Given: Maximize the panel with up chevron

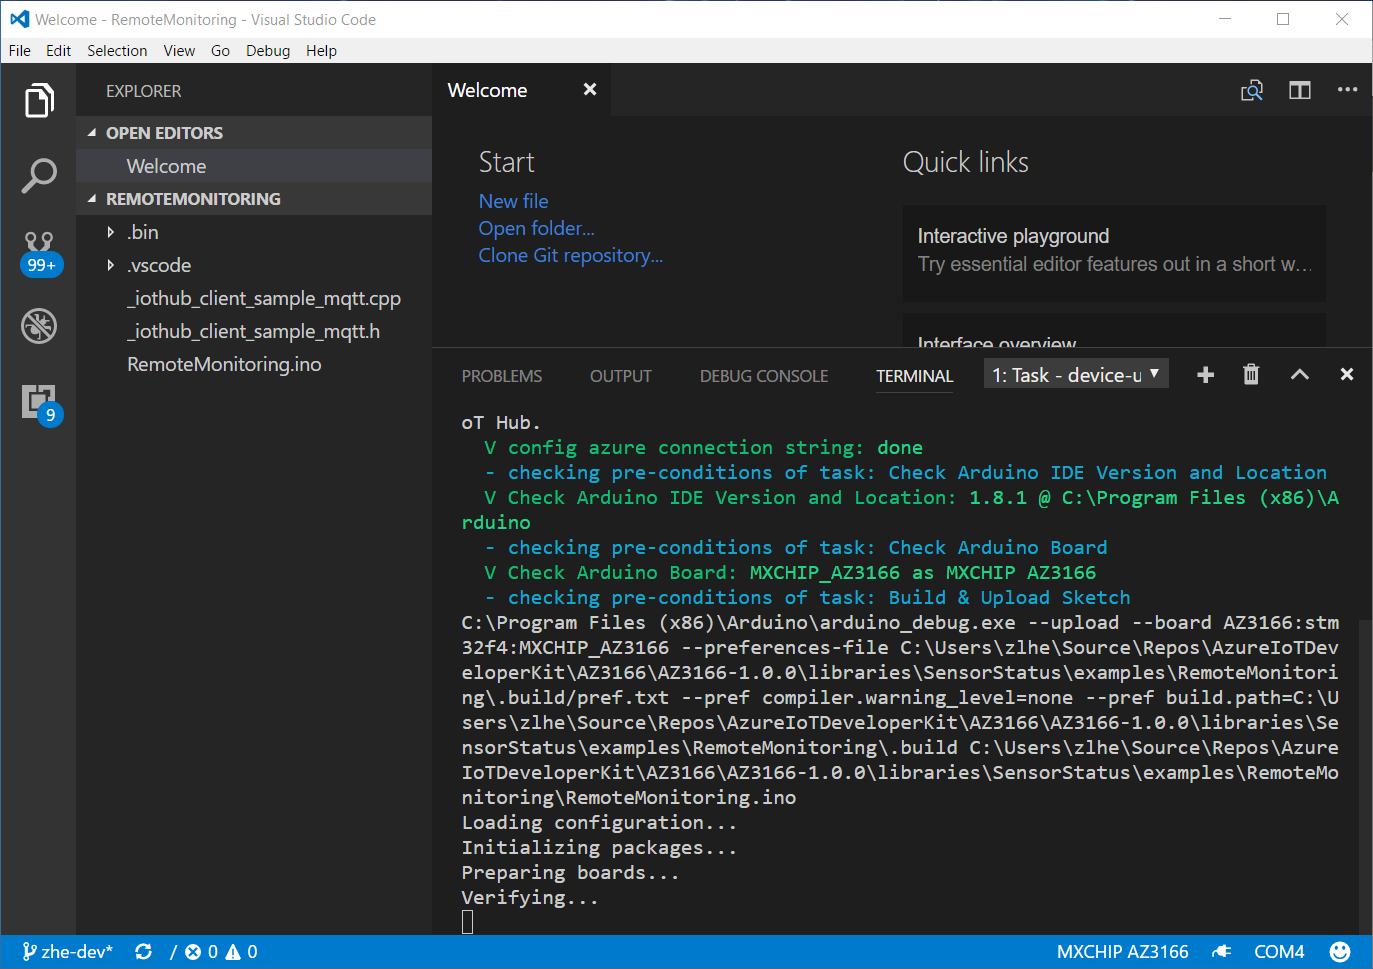Looking at the screenshot, I should [x=1299, y=374].
